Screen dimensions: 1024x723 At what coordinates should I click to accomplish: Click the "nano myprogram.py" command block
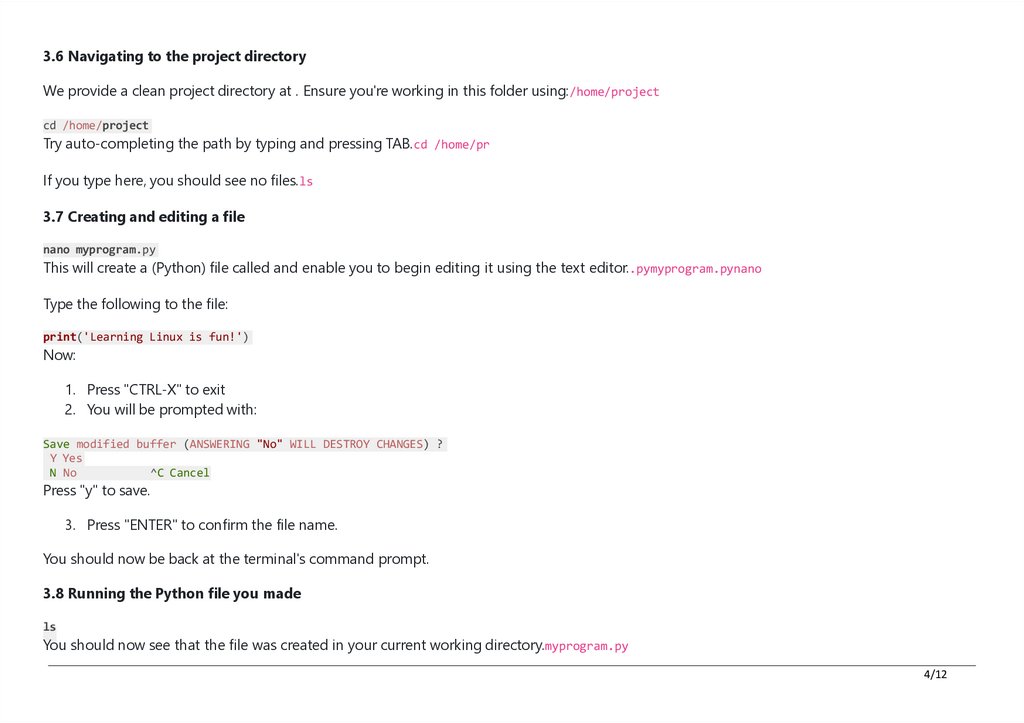[99, 249]
